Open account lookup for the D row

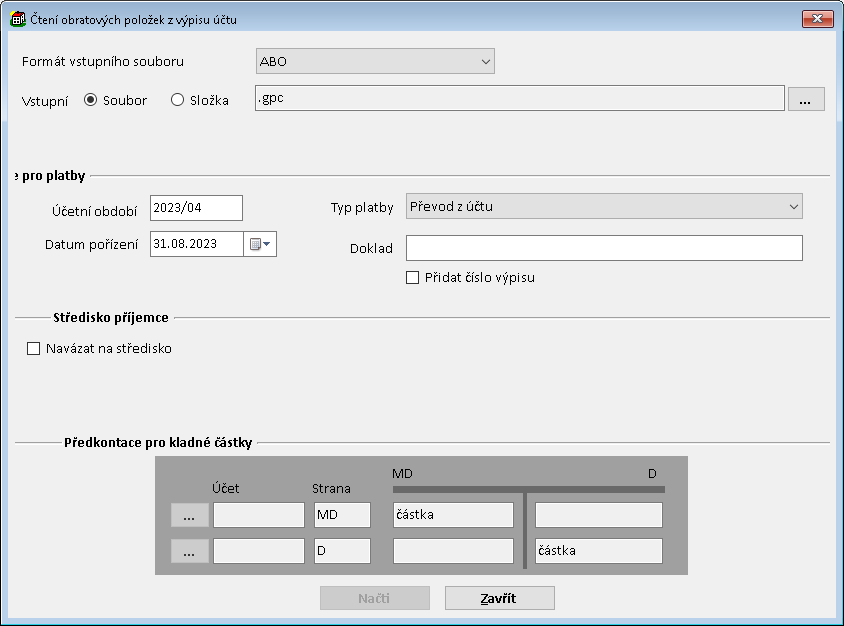tap(189, 551)
